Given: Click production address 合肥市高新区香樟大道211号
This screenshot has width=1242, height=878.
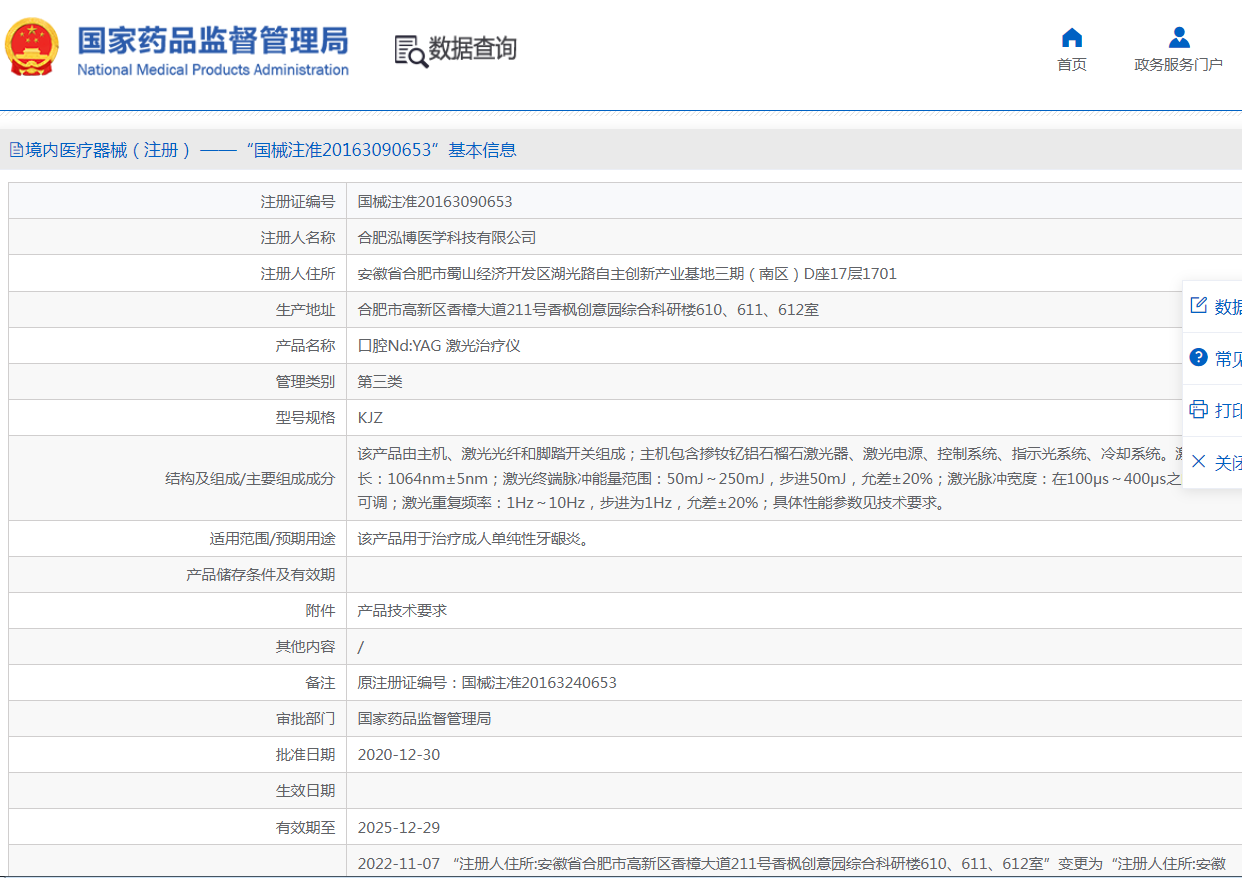Looking at the screenshot, I should (588, 309).
